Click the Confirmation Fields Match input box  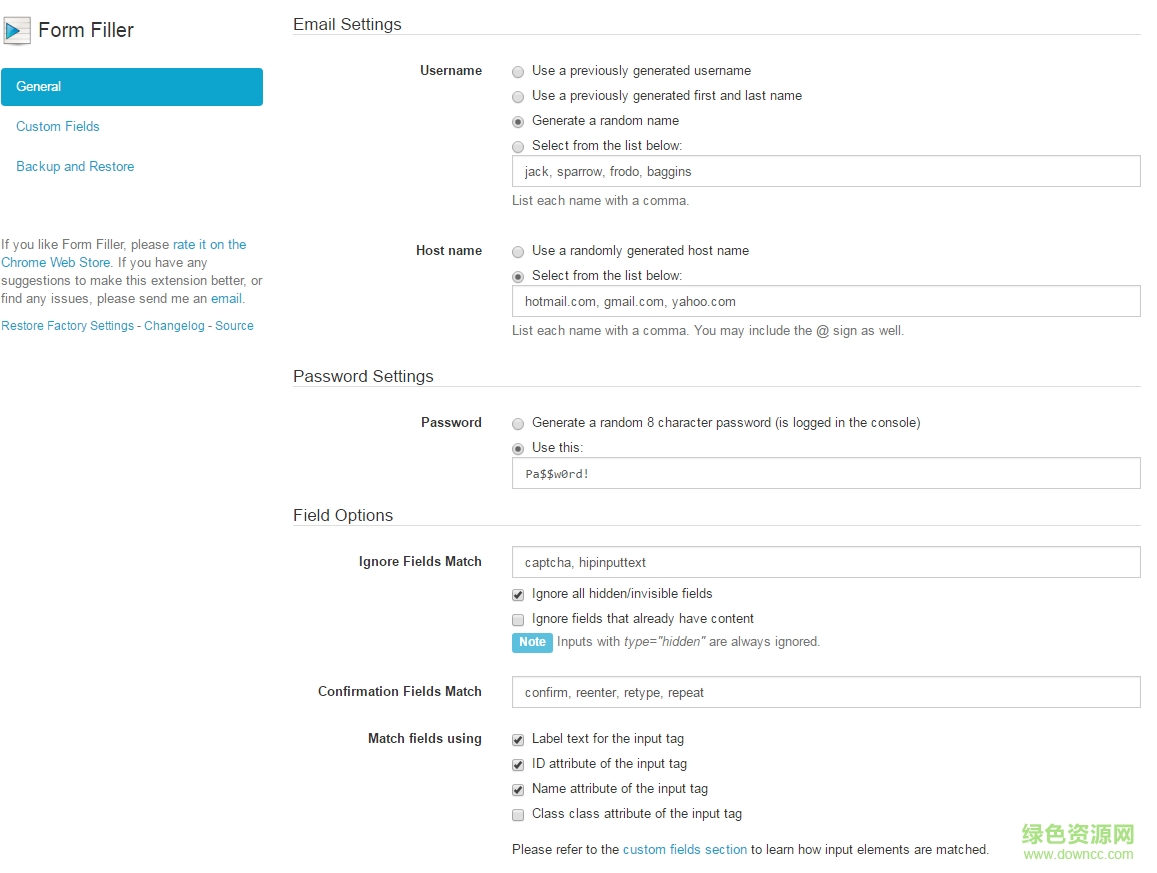coord(825,691)
